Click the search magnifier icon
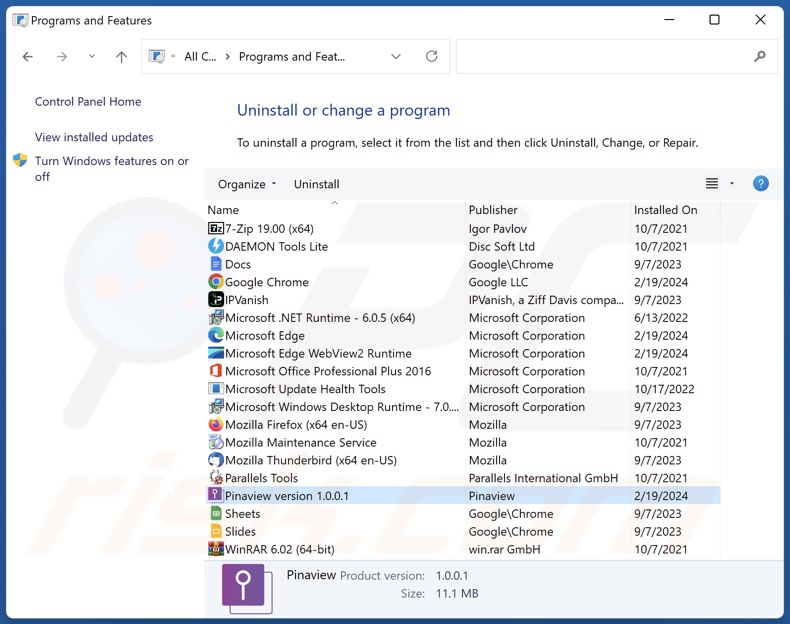790x624 pixels. (x=759, y=56)
